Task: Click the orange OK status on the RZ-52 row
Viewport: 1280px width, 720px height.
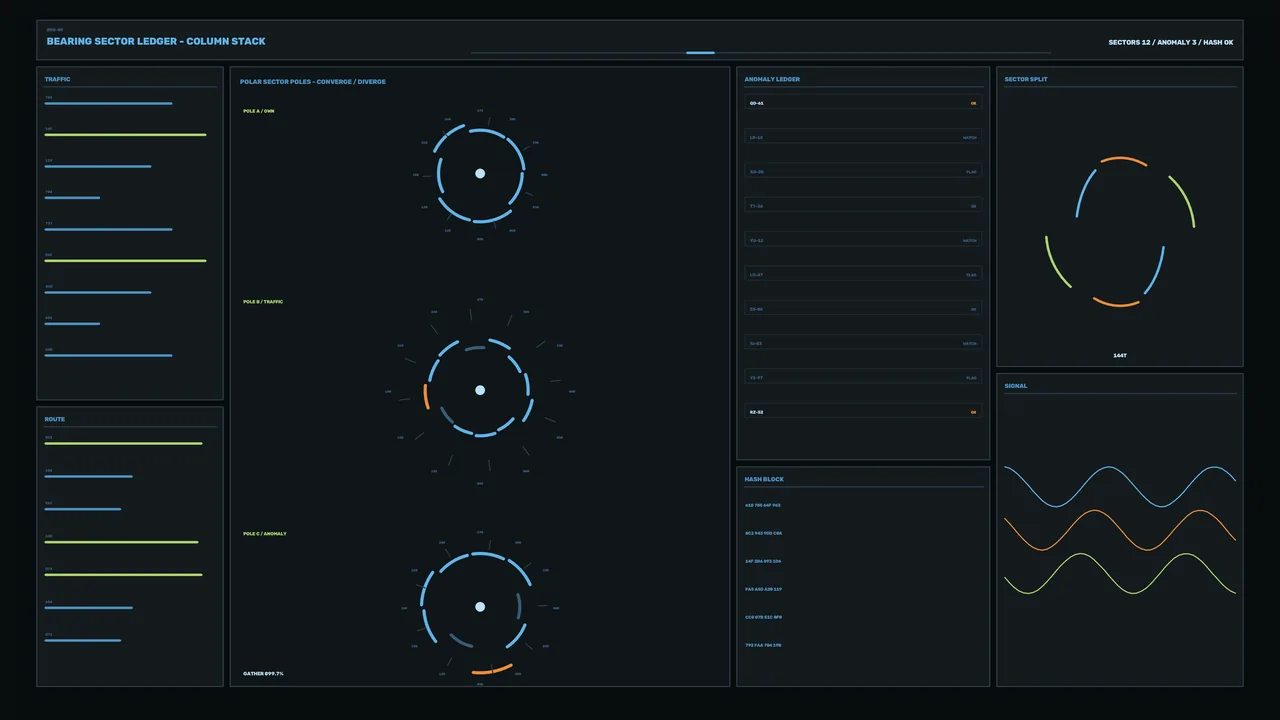Action: point(973,411)
